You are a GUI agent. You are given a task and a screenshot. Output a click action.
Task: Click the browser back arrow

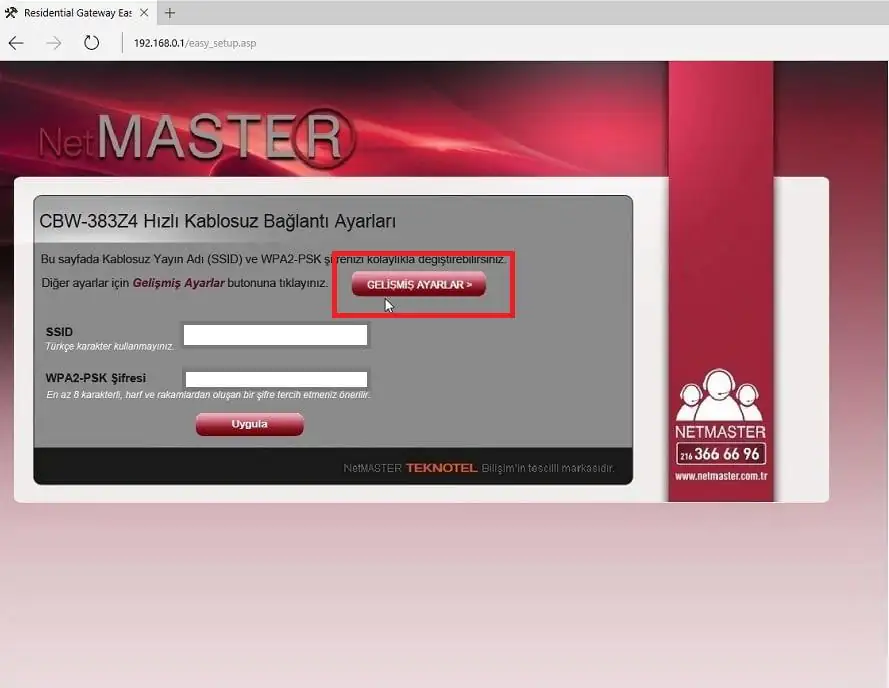click(x=16, y=43)
